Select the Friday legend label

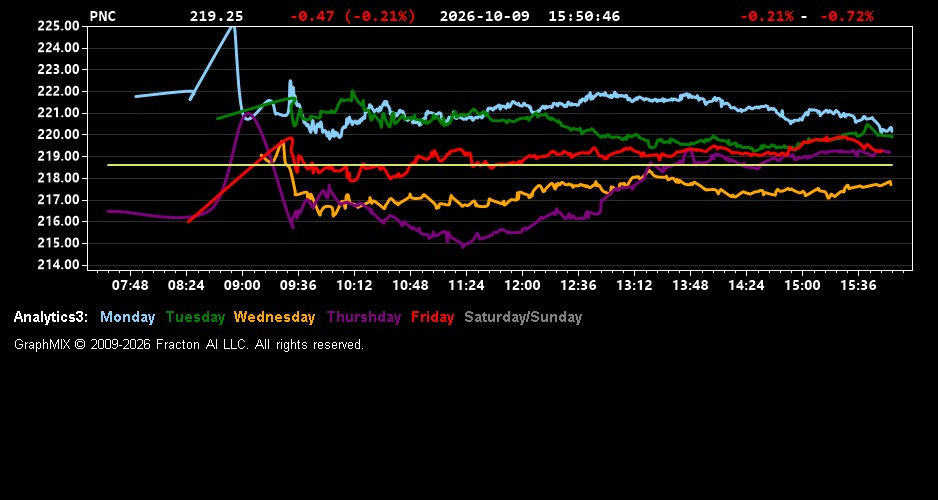433,317
